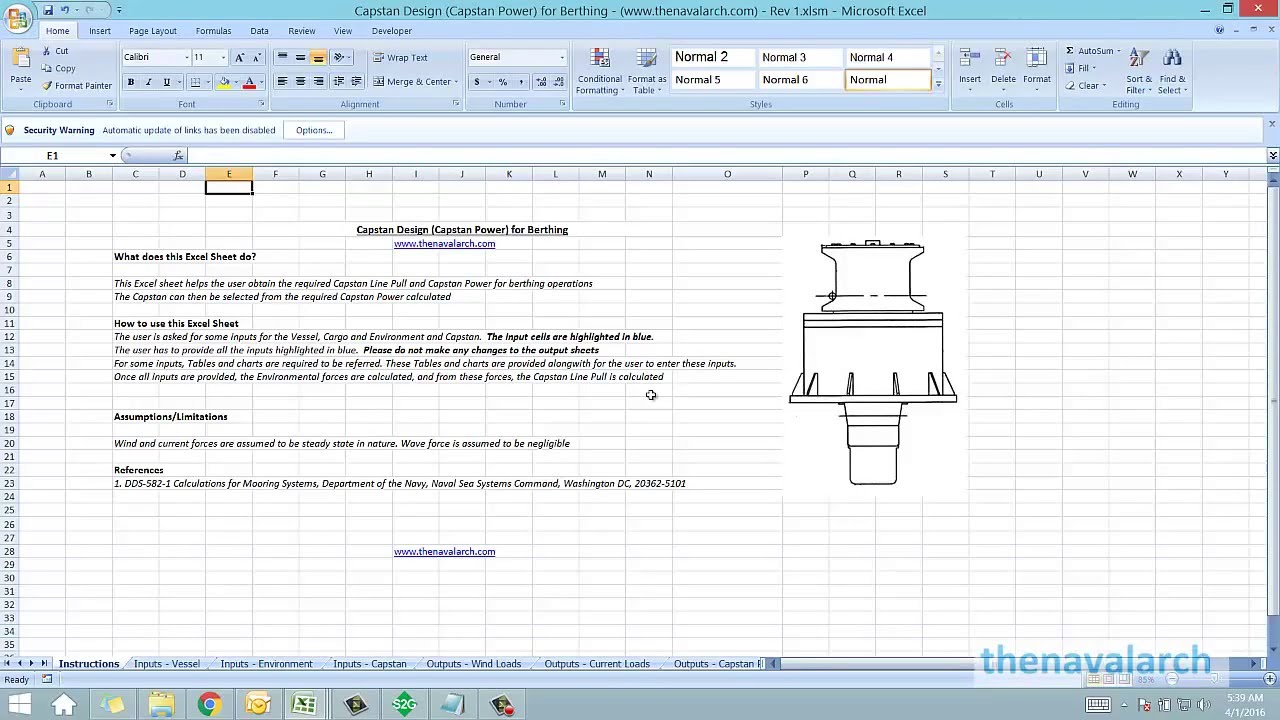Click the Clear eraser icon
The image size is (1280, 720).
click(x=1069, y=86)
